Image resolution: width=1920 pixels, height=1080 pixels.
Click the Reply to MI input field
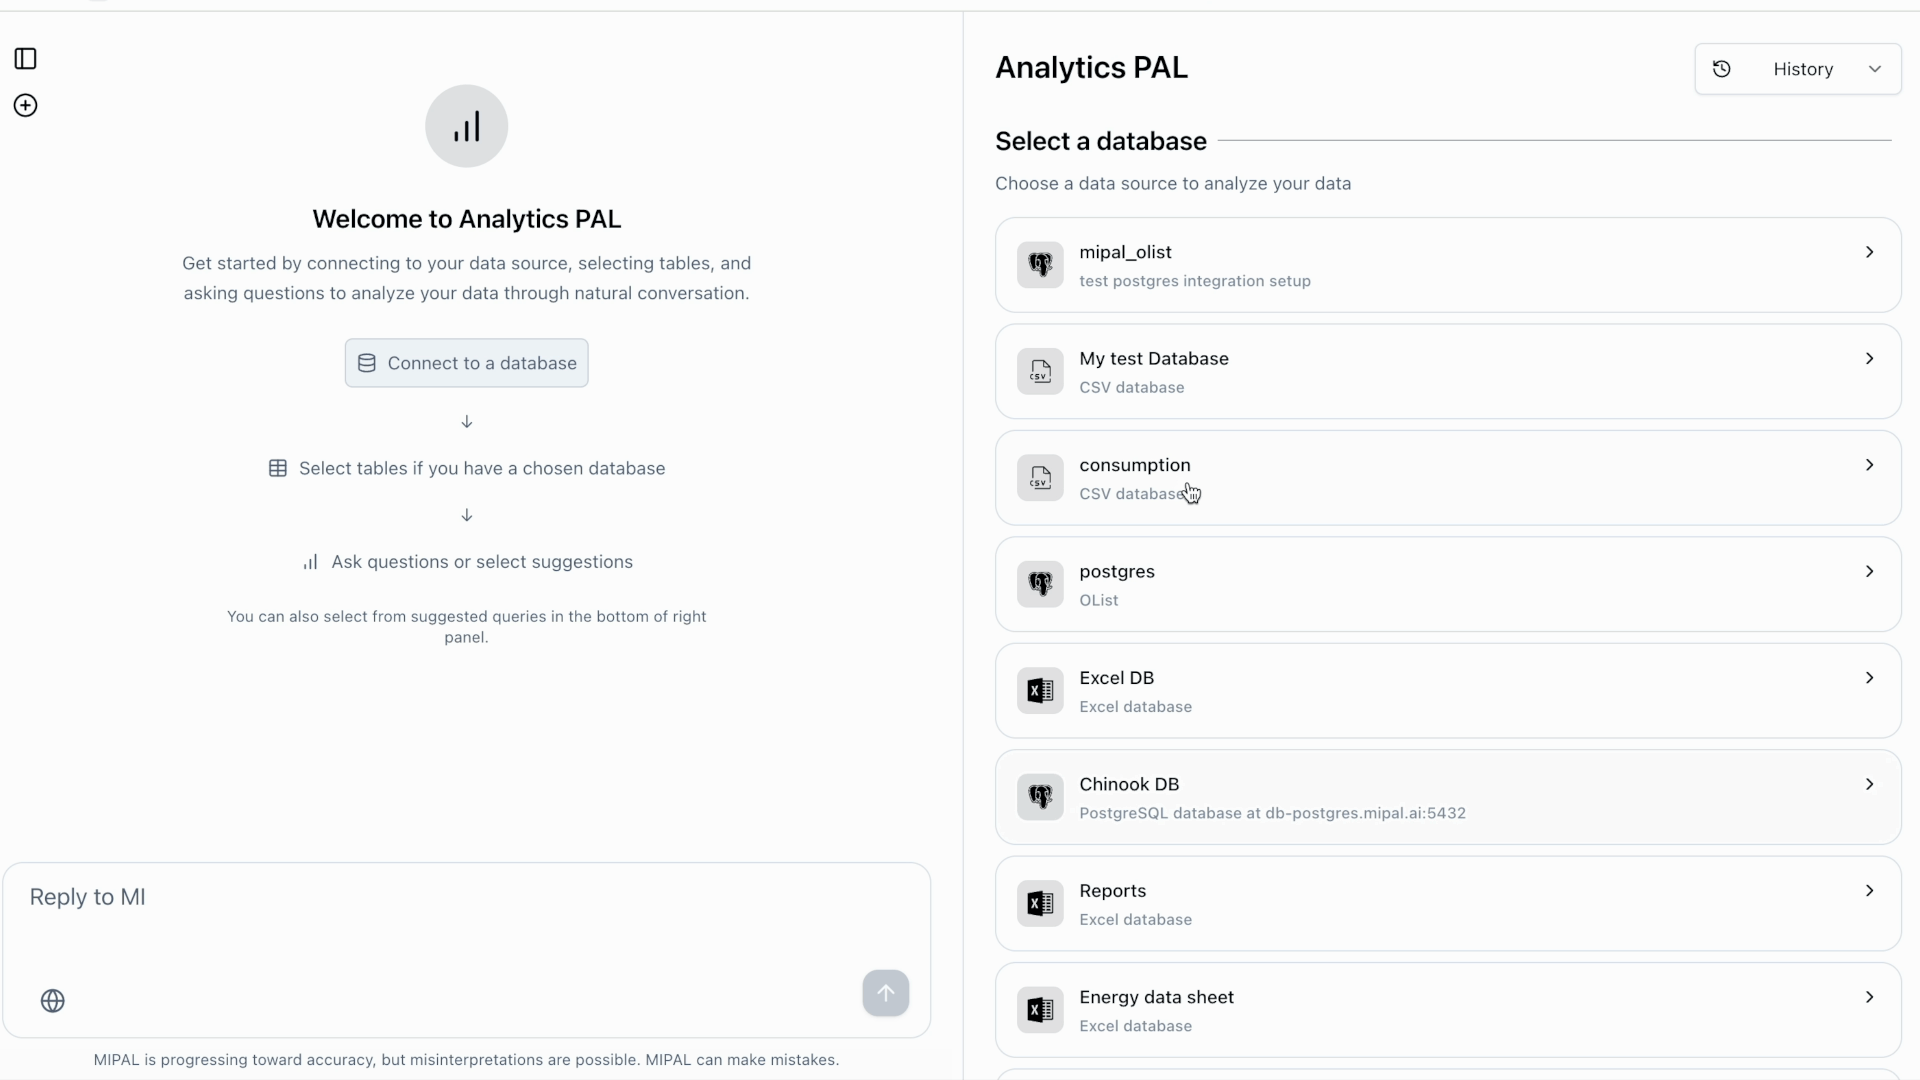400,897
